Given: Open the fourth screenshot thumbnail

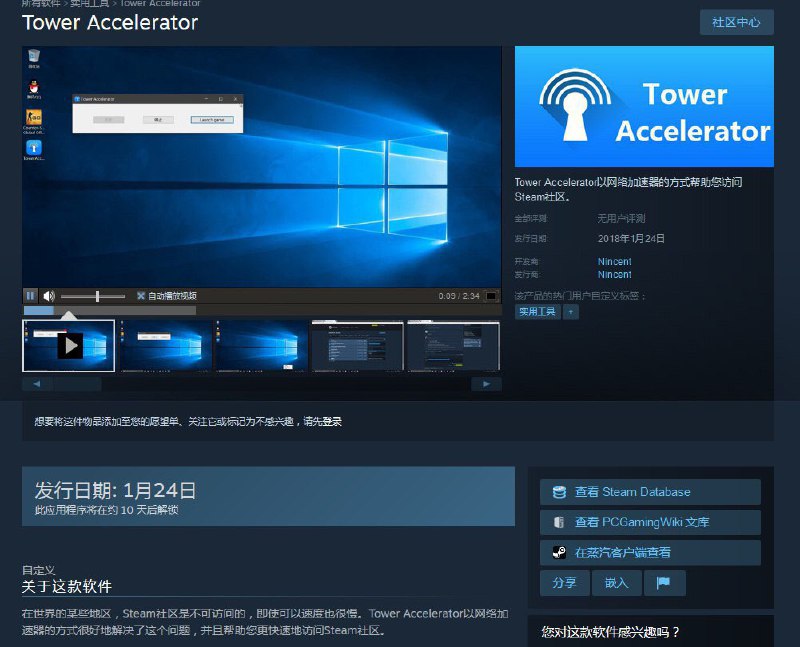Looking at the screenshot, I should [x=357, y=346].
